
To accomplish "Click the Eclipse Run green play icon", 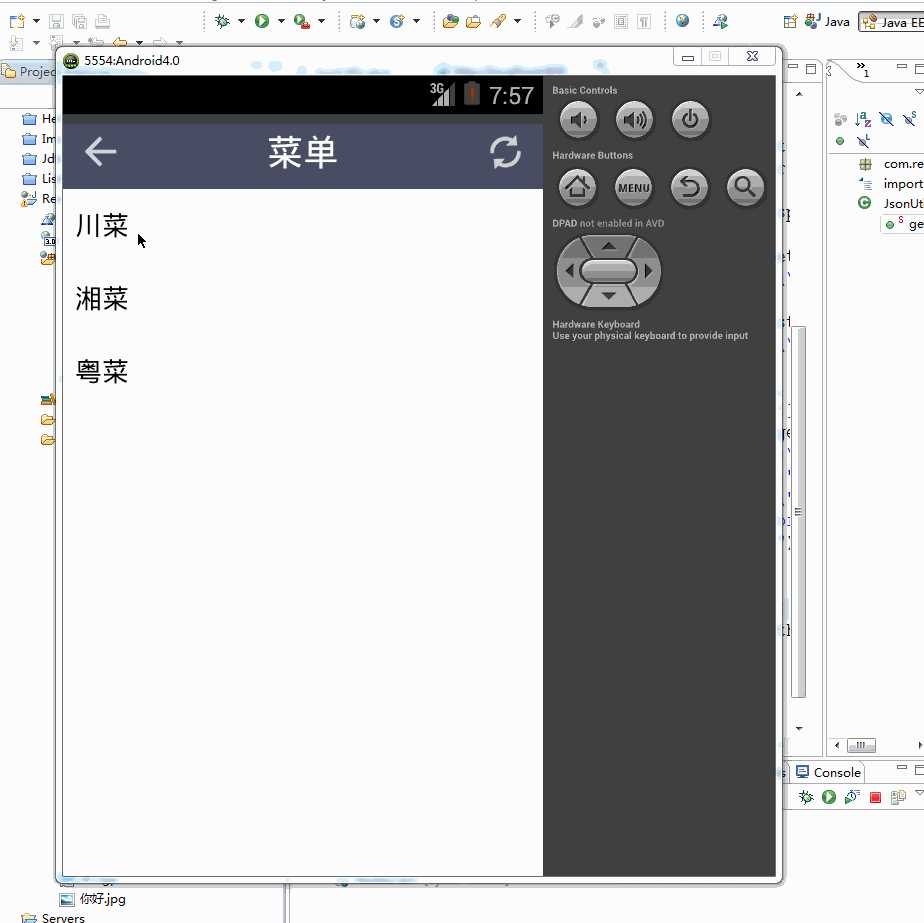I will [262, 22].
